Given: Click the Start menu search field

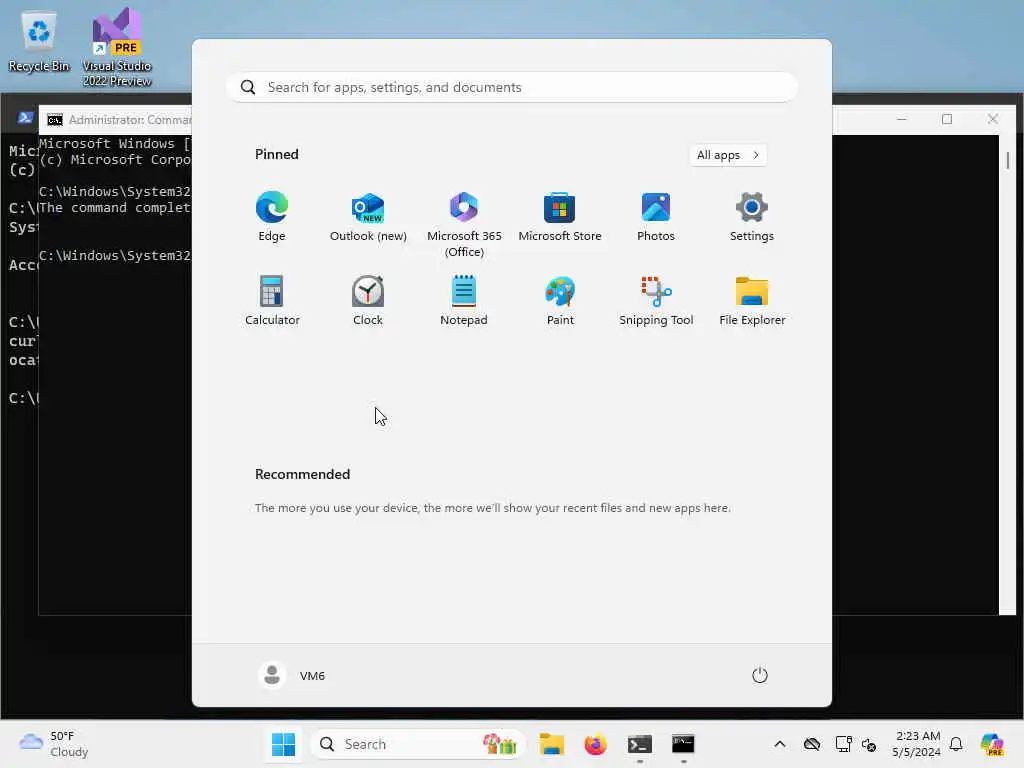Looking at the screenshot, I should [512, 88].
